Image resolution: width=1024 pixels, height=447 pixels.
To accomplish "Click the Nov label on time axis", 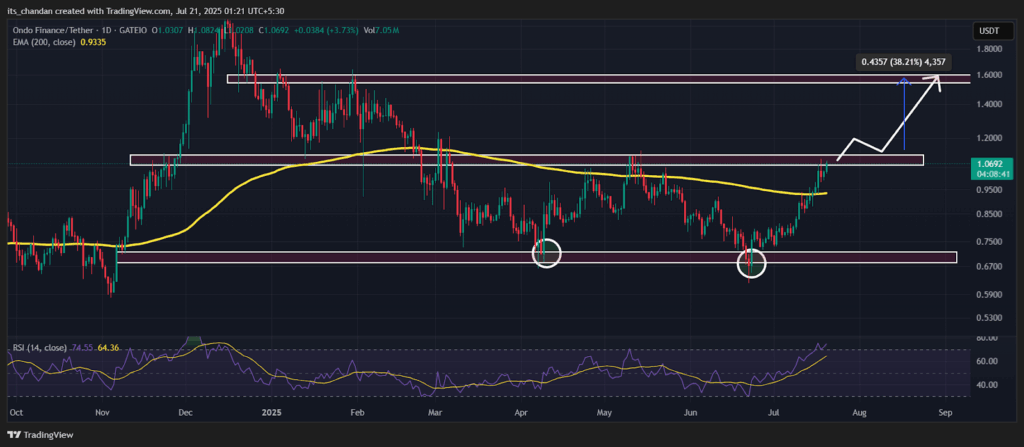I will click(102, 413).
